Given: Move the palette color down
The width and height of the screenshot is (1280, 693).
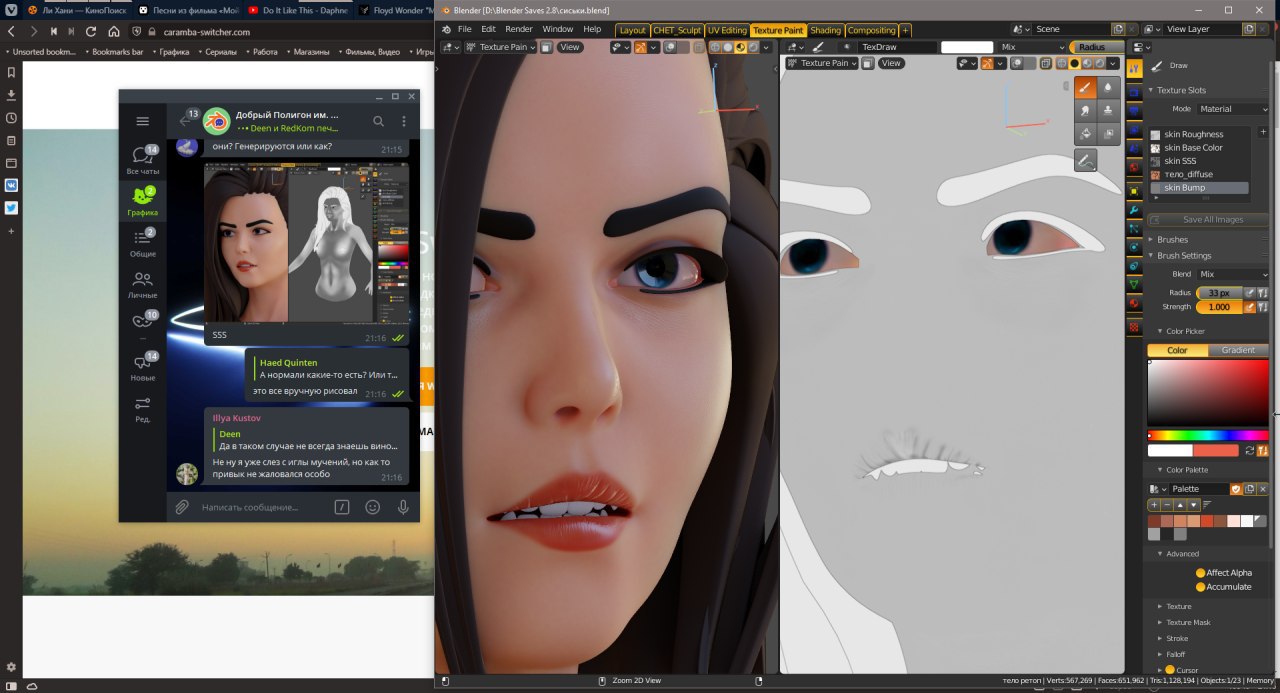Looking at the screenshot, I should [1193, 505].
